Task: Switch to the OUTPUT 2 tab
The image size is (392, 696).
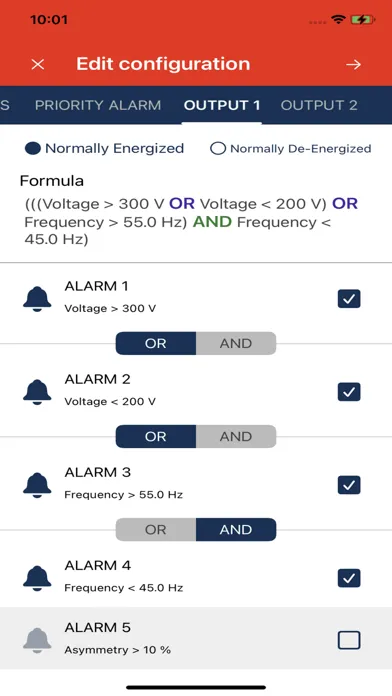Action: tap(319, 105)
